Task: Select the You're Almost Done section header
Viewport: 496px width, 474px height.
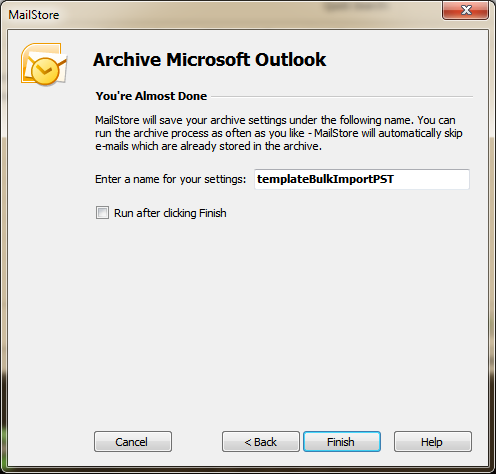Action: coord(151,96)
